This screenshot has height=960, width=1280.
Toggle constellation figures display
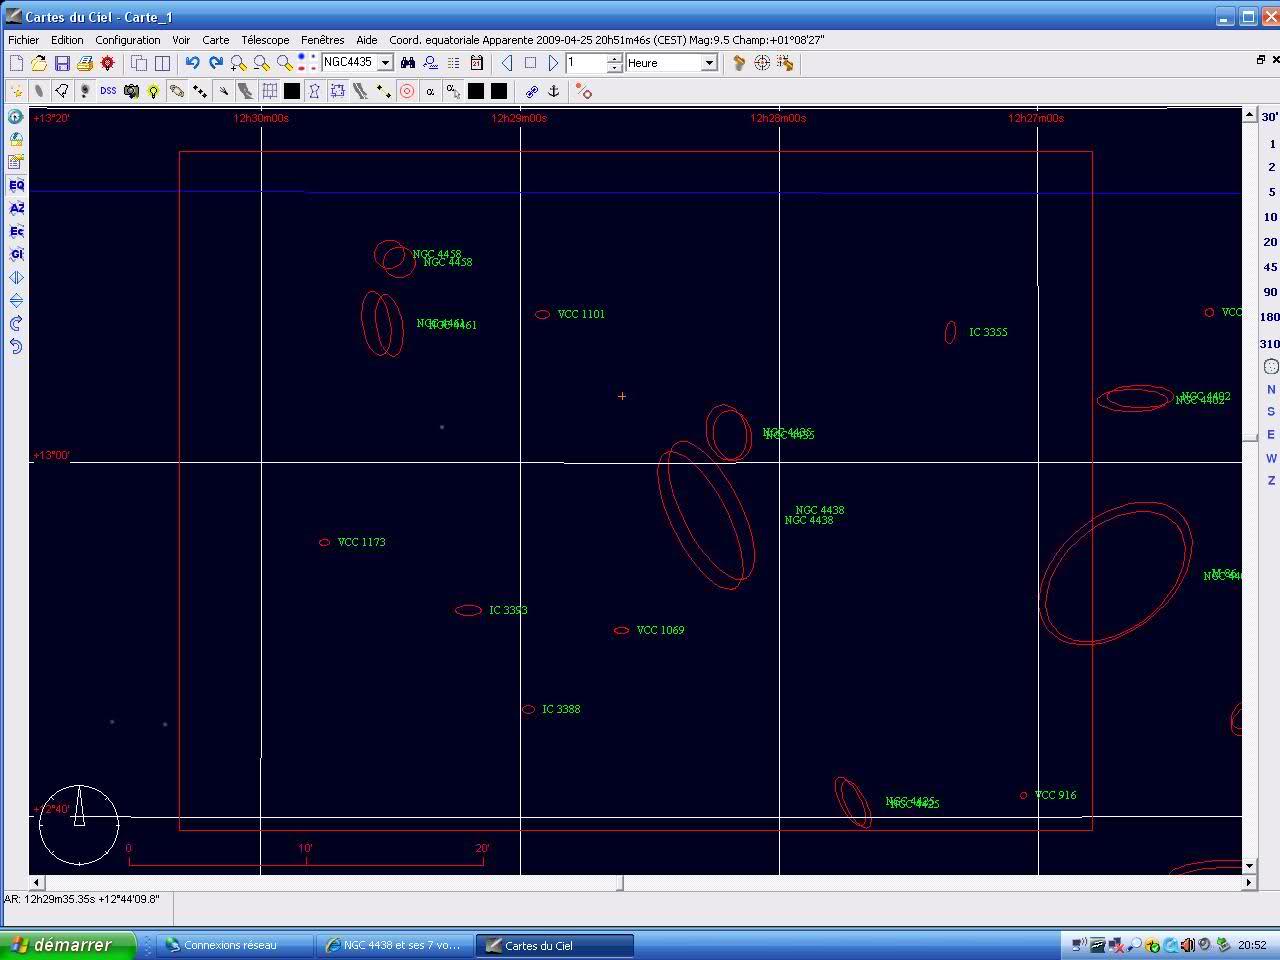(x=315, y=91)
